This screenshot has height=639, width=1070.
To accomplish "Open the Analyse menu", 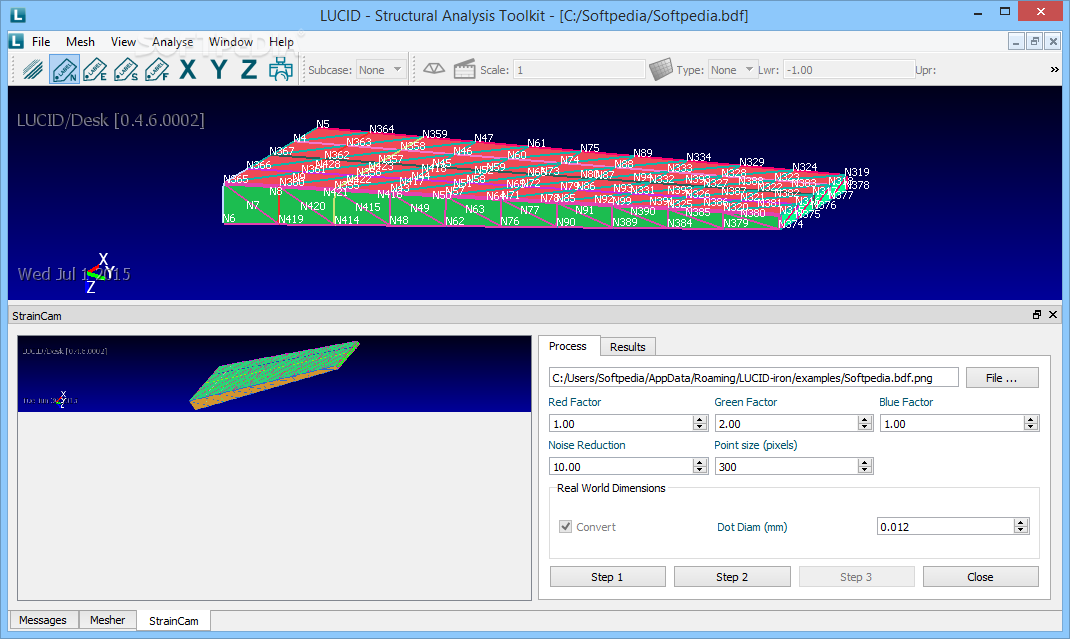I will pyautogui.click(x=173, y=42).
